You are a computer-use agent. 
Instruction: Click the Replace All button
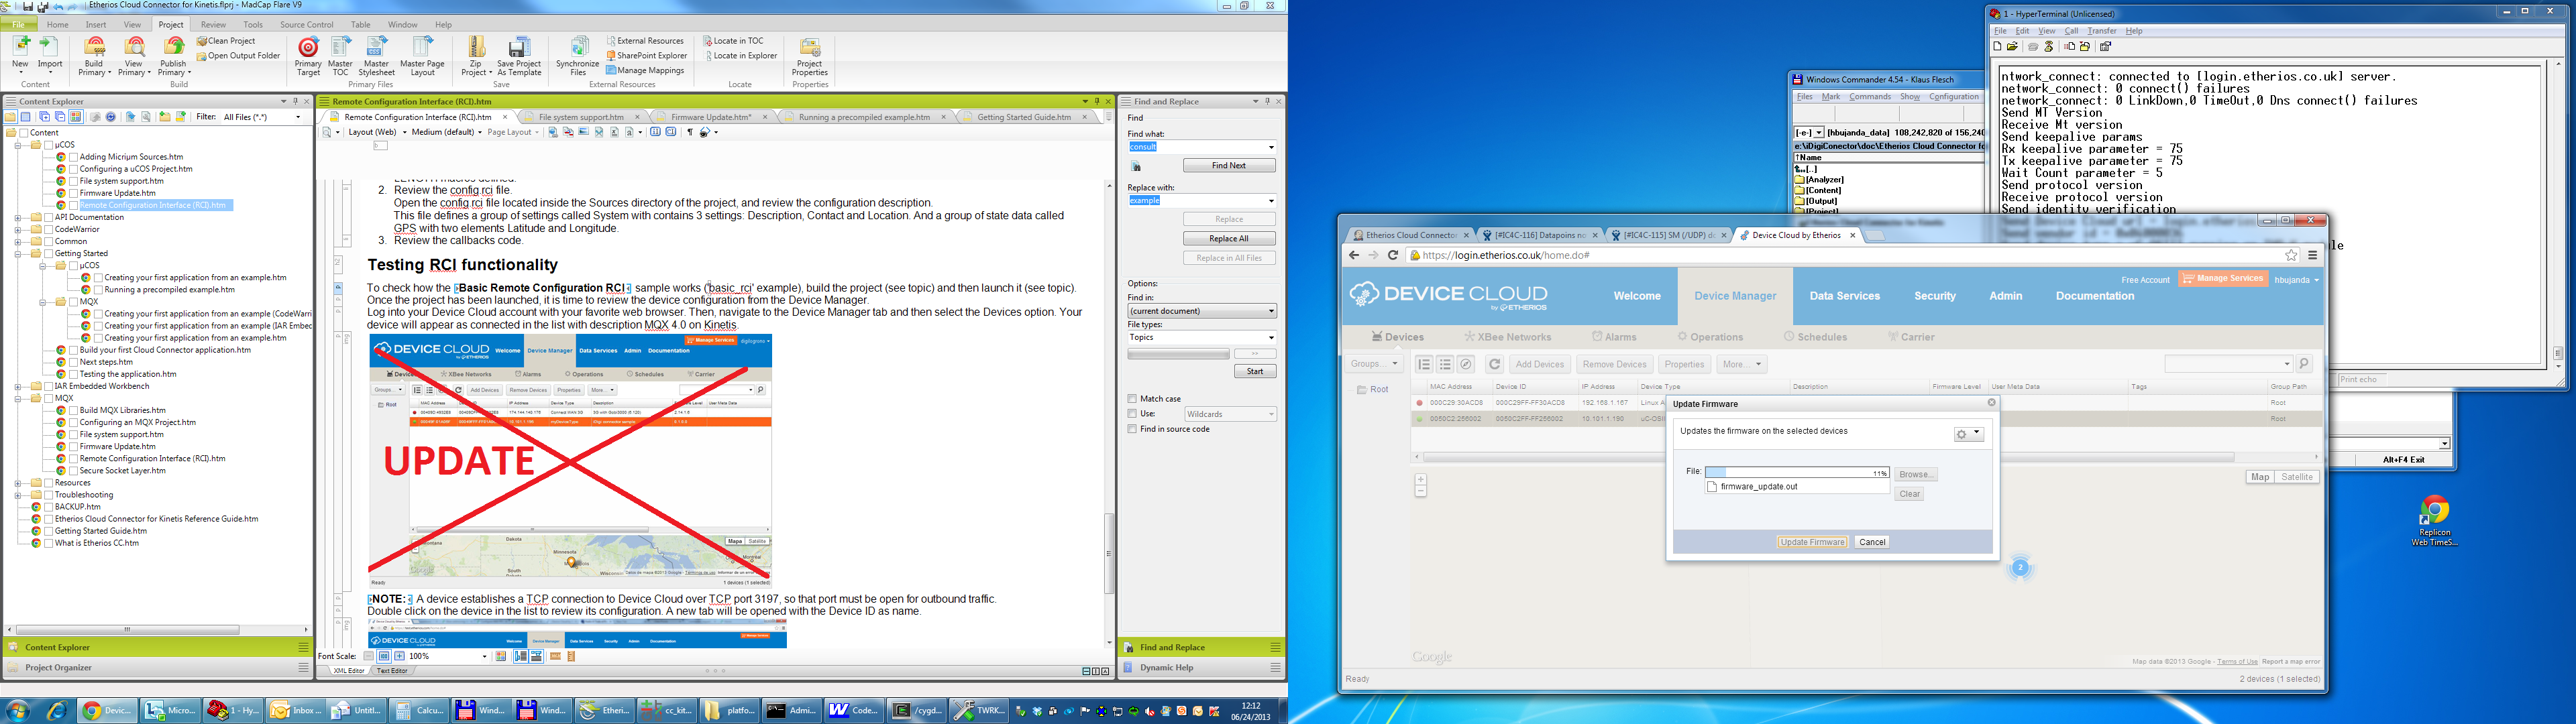1228,239
